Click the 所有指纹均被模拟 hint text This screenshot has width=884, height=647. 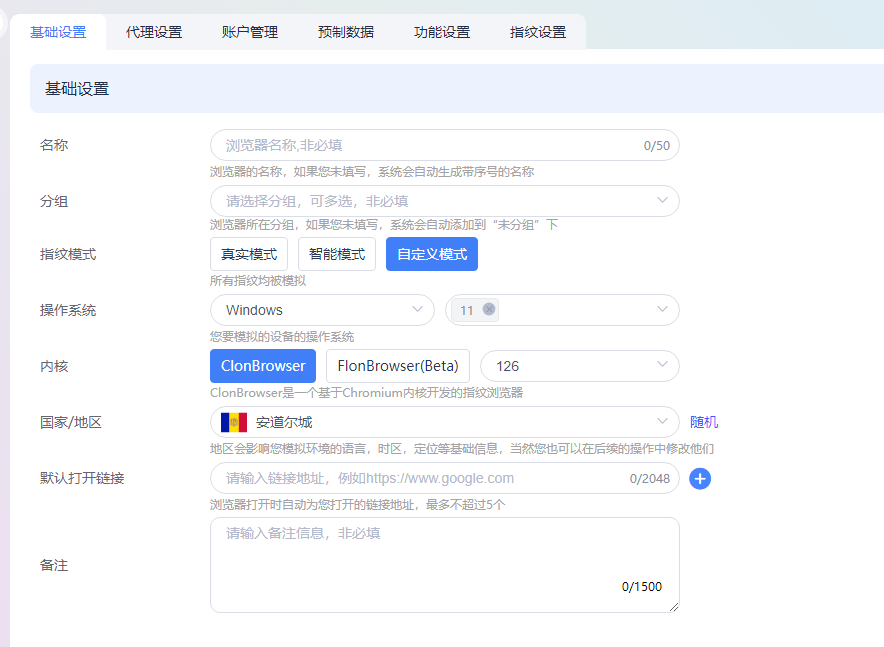click(x=258, y=281)
